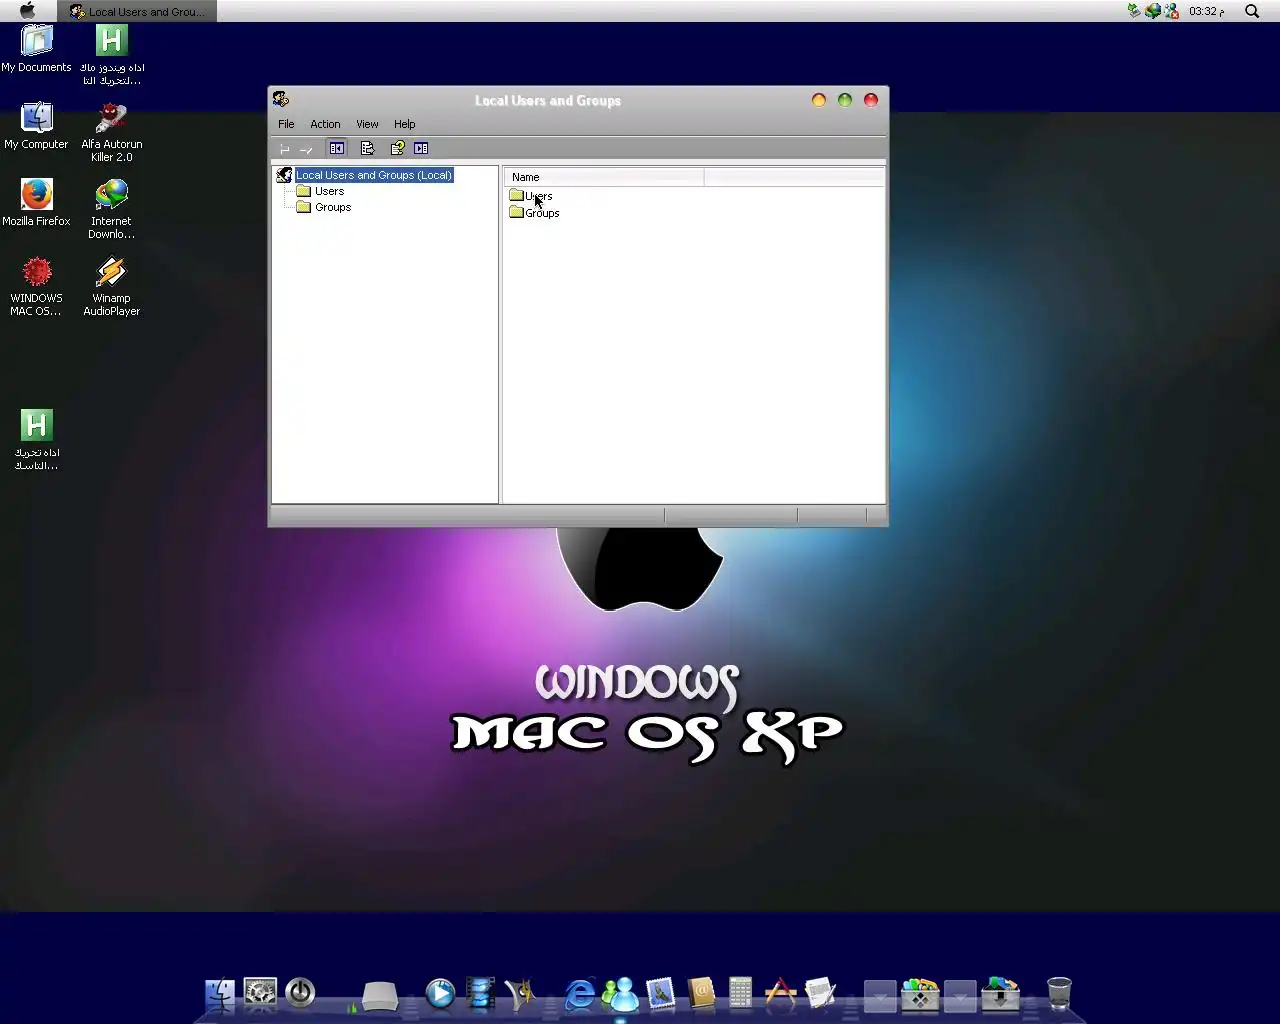Click the Back arrow toolbar button
This screenshot has height=1024, width=1280.
coord(285,149)
